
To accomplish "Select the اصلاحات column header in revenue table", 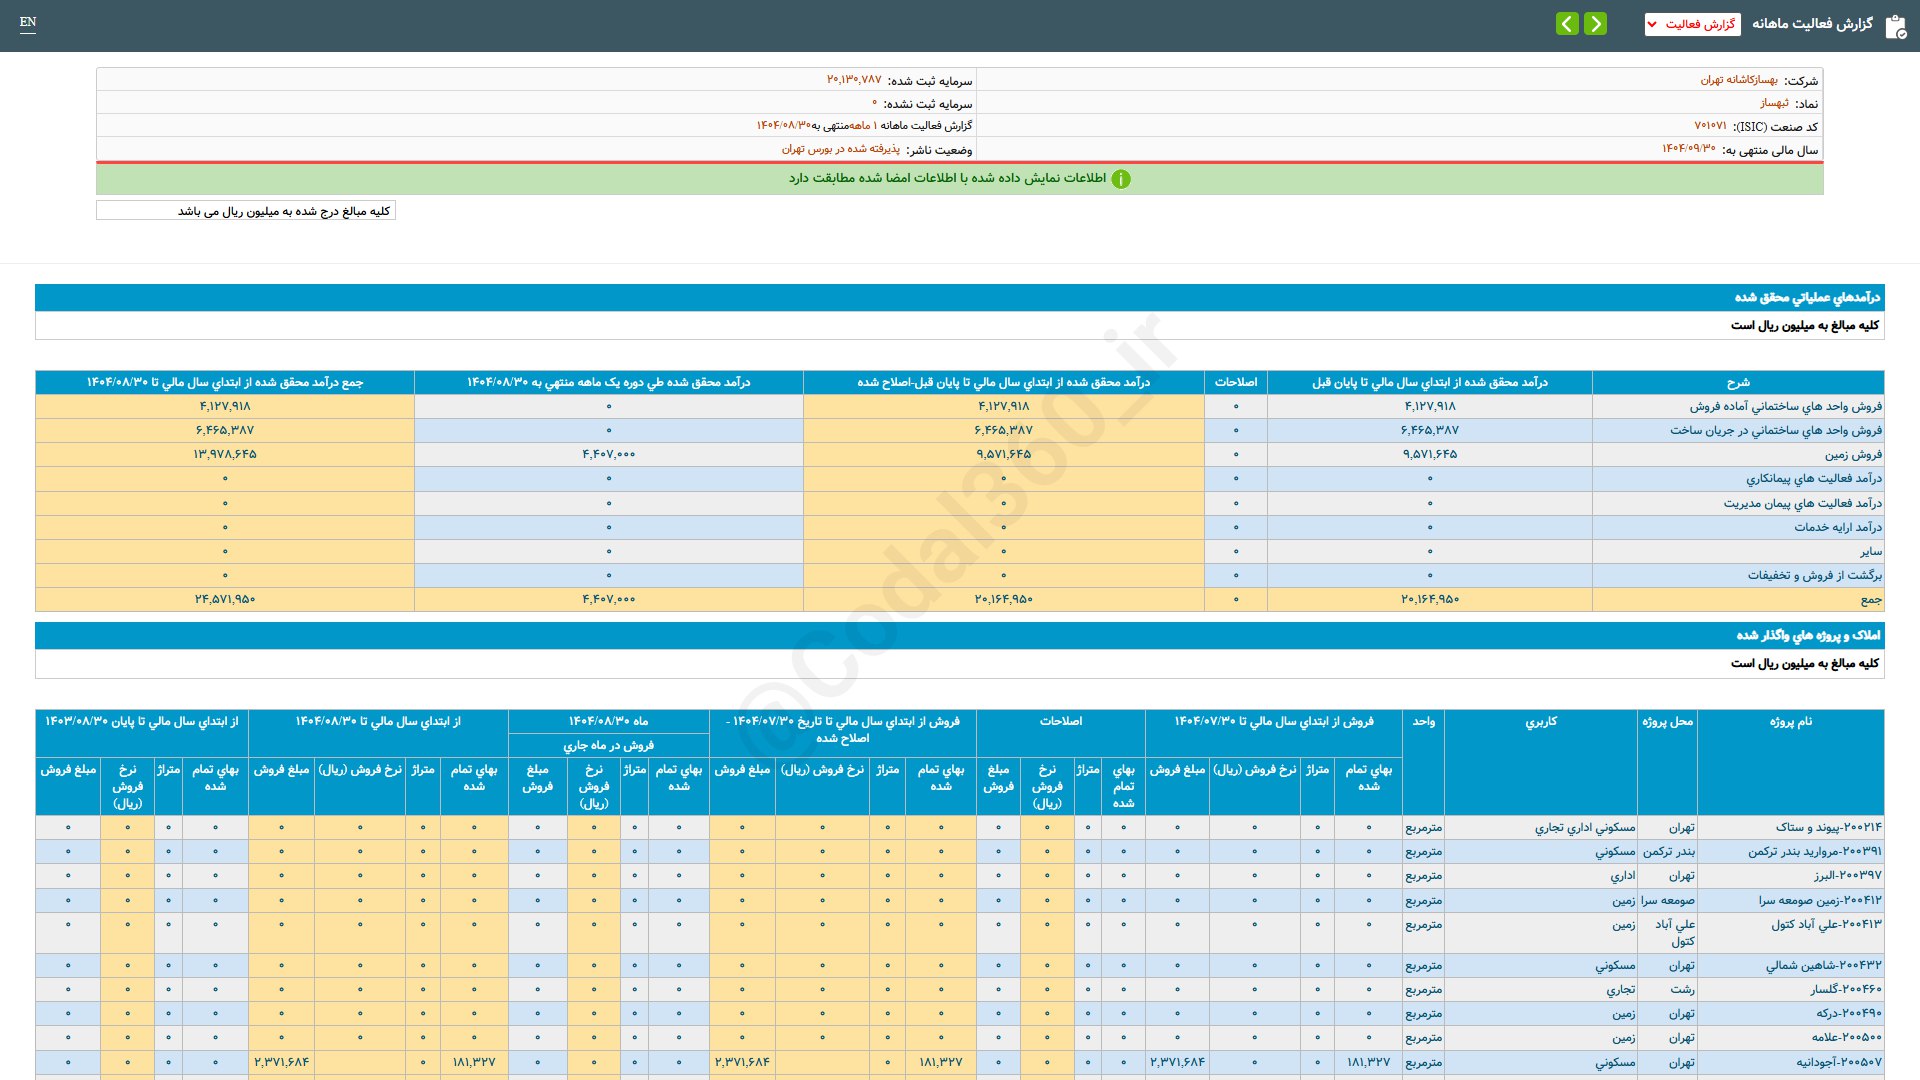I will 1235,382.
